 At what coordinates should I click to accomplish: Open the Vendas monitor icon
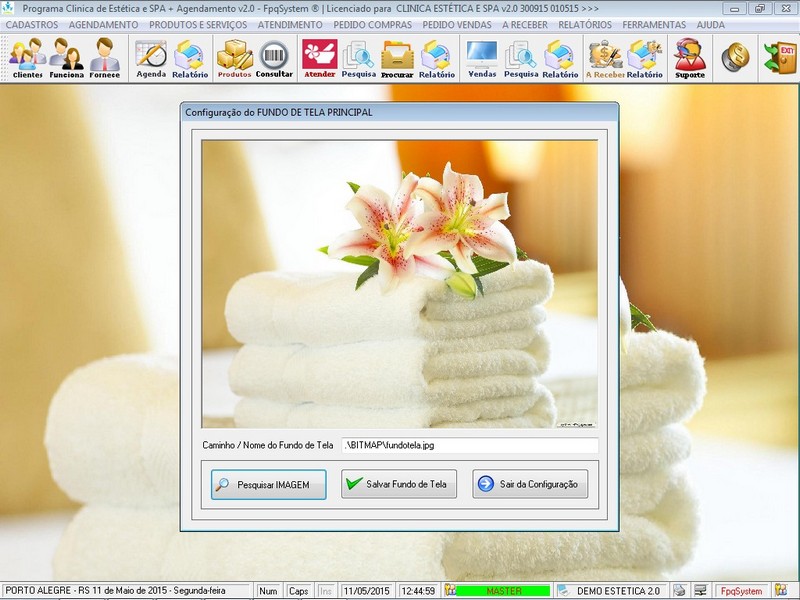click(x=482, y=59)
